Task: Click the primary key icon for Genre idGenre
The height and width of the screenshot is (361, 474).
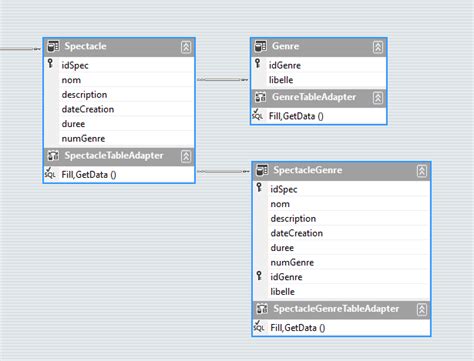Action: 258,63
